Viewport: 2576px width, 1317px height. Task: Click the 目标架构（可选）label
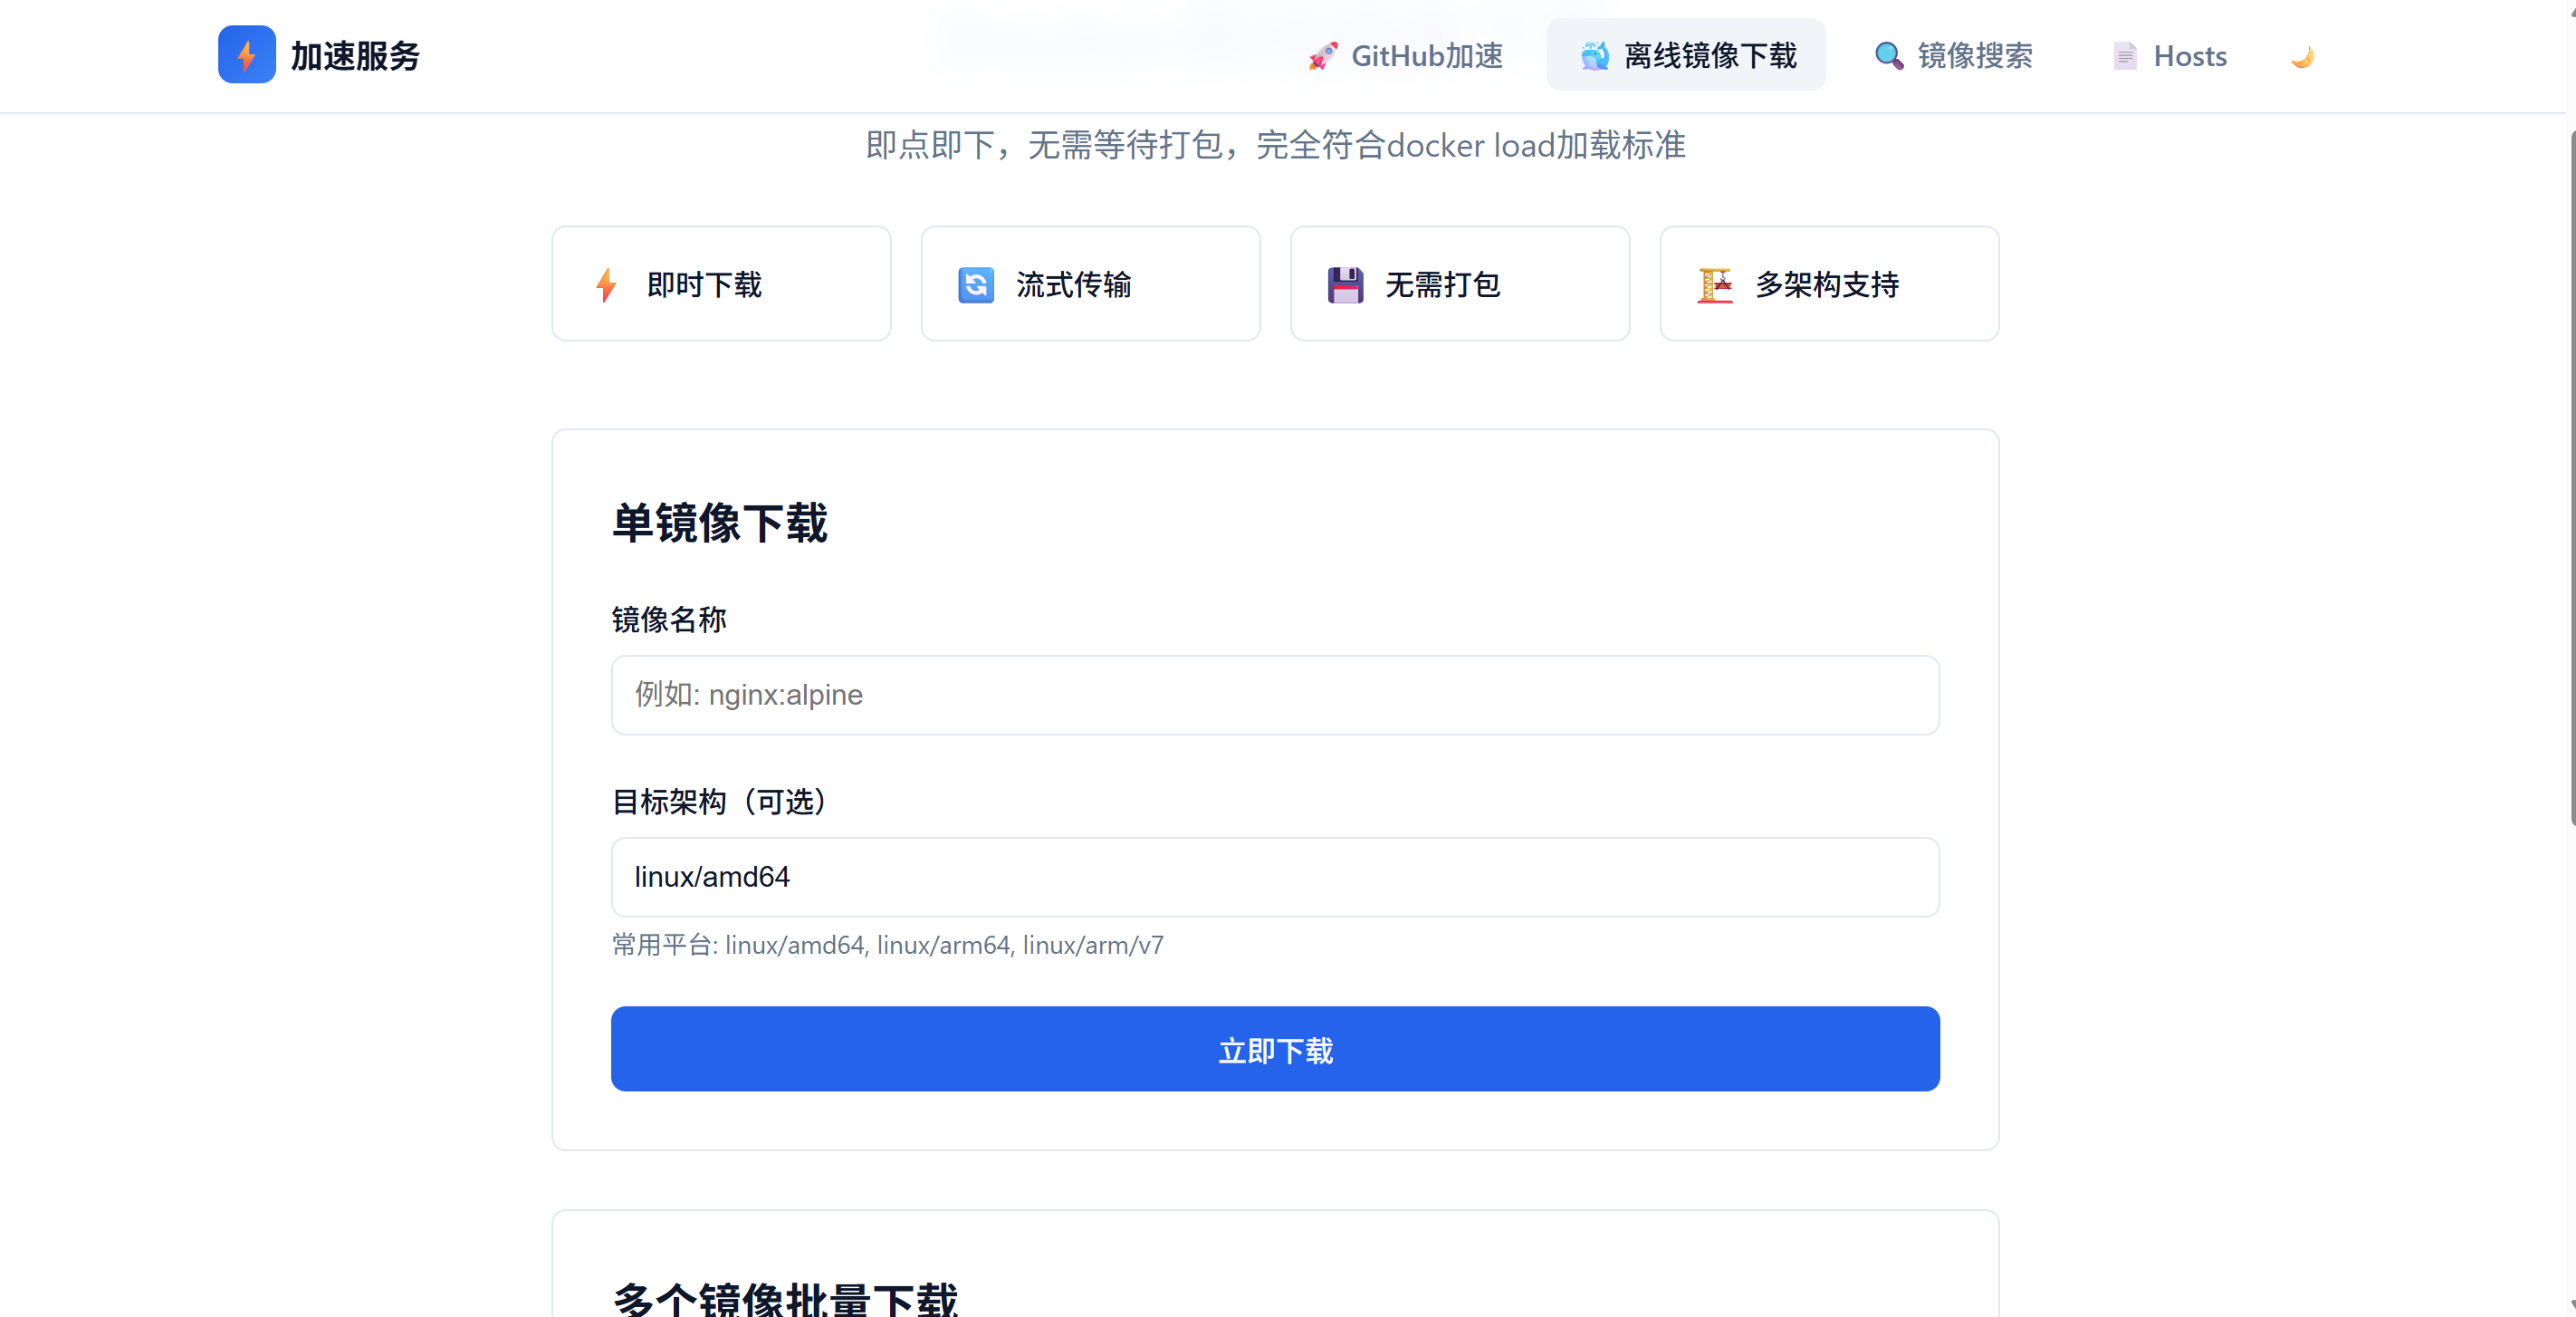point(719,802)
